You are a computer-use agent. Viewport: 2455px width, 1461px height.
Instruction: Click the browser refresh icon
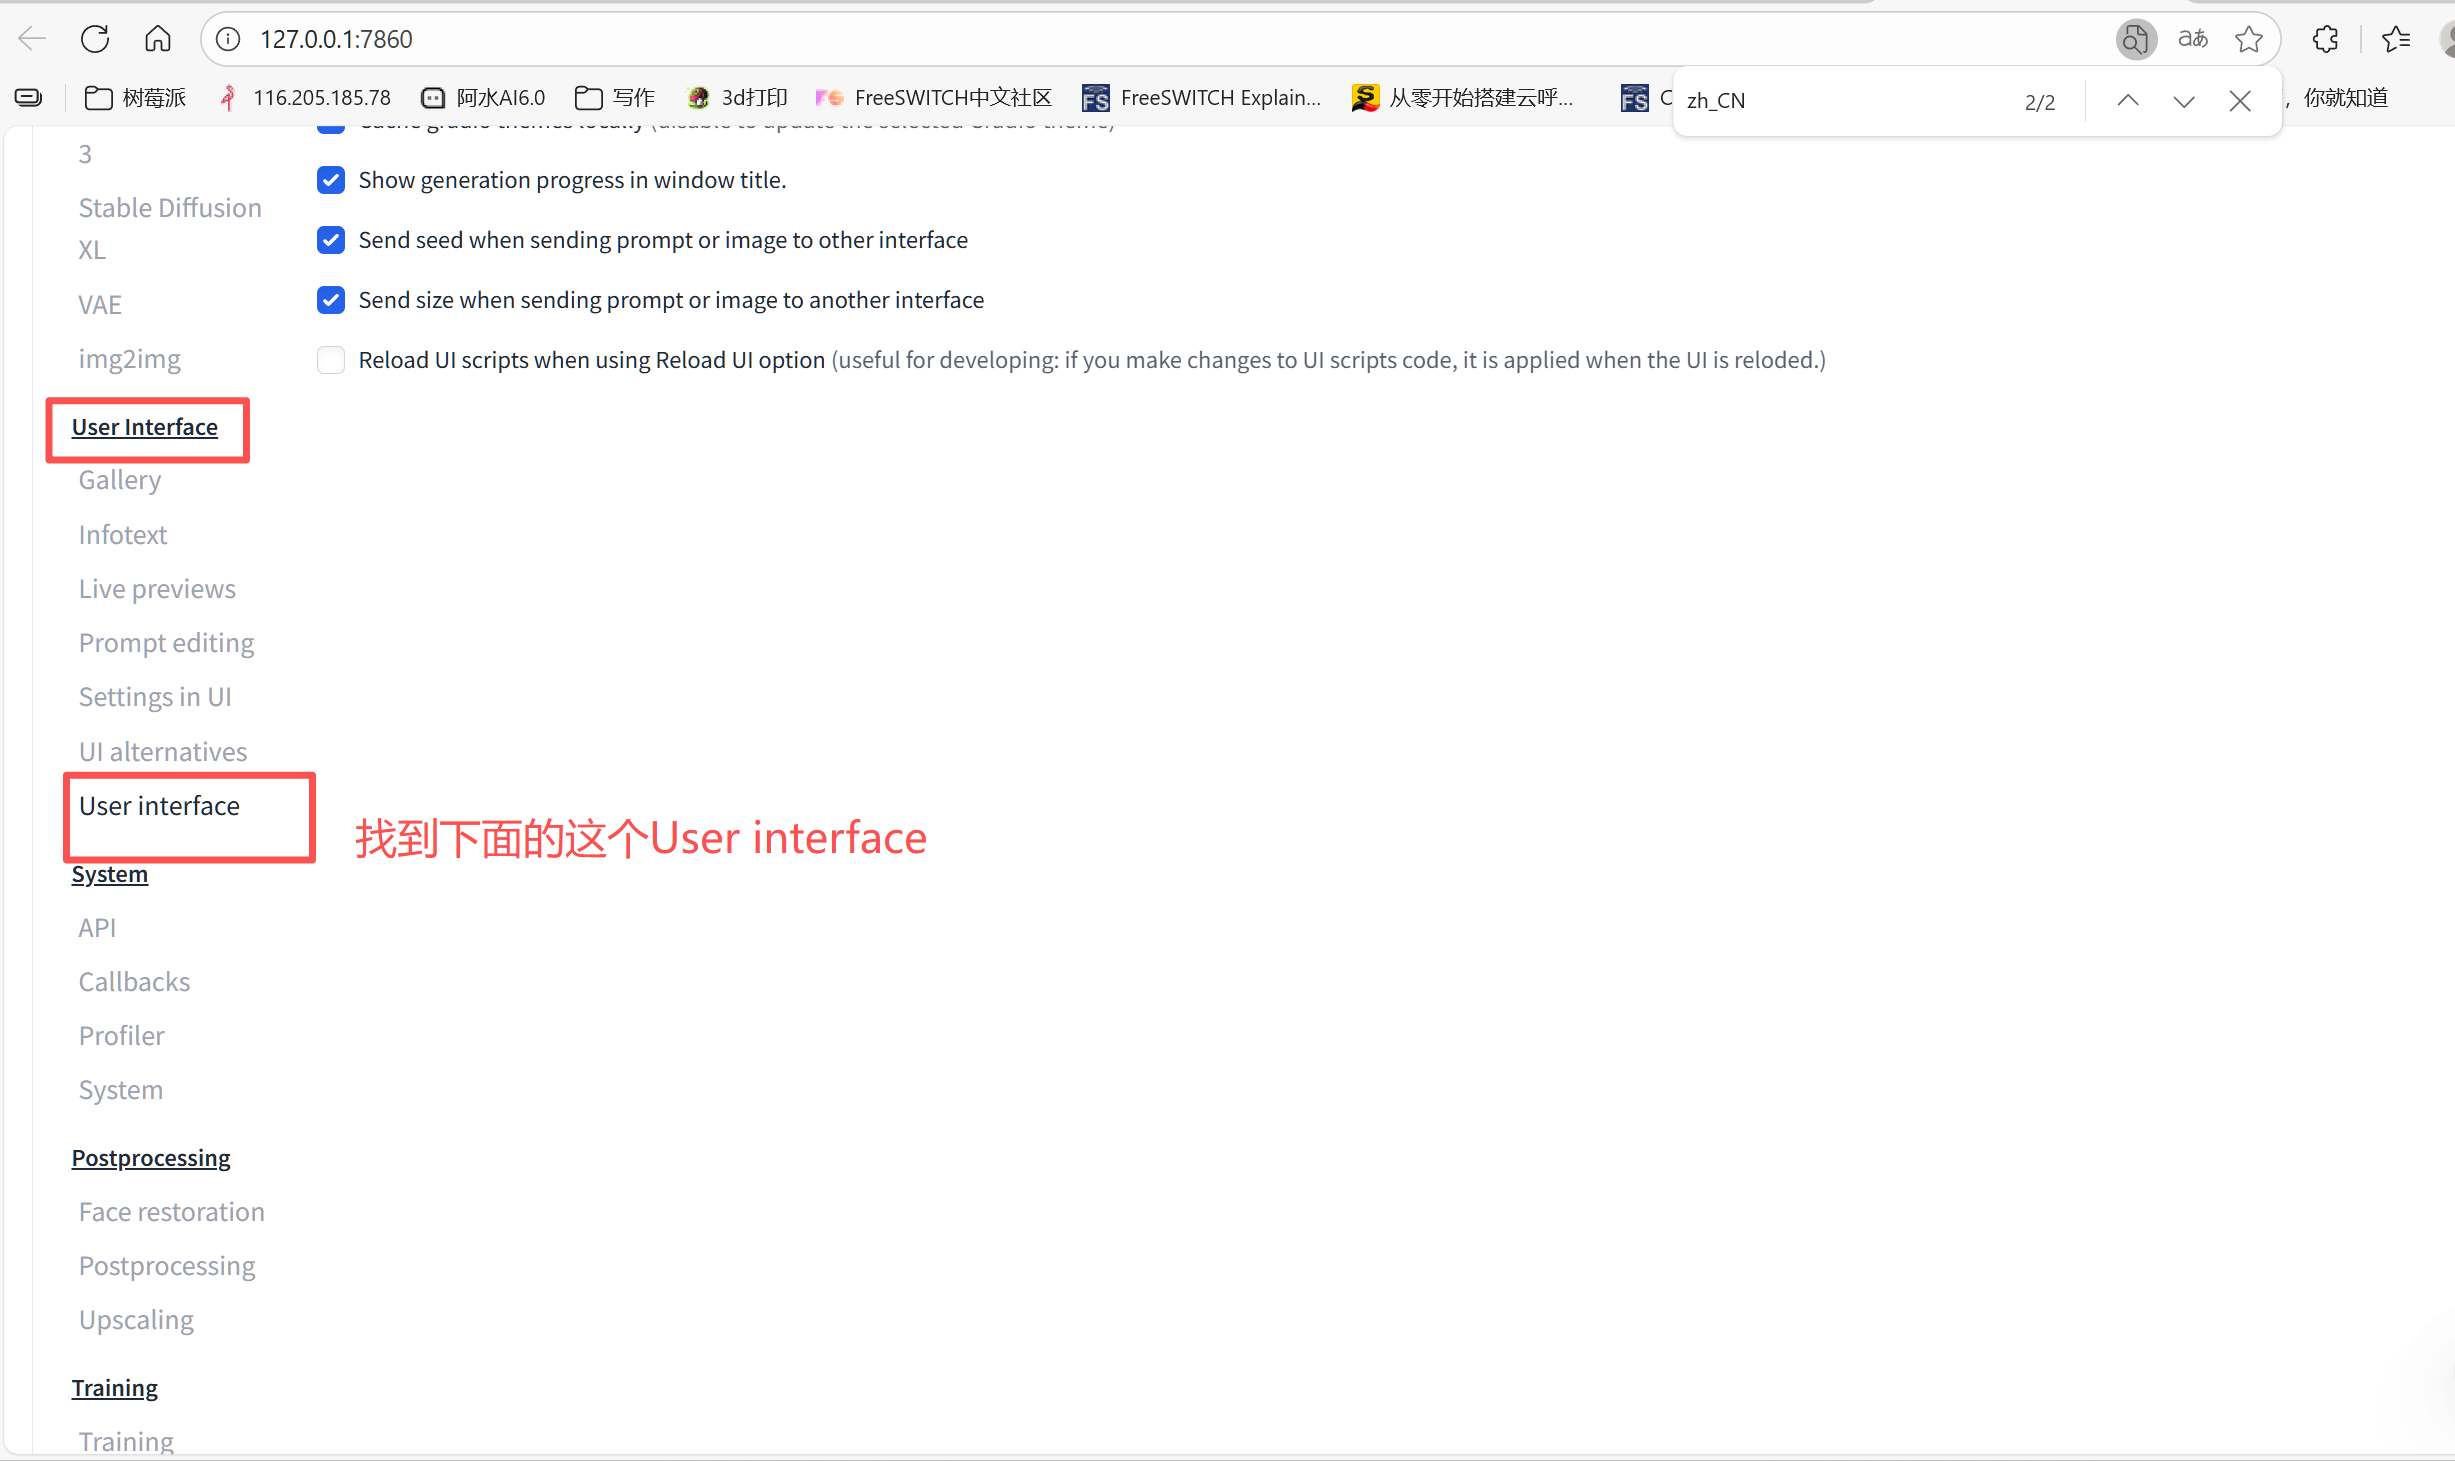(x=95, y=39)
